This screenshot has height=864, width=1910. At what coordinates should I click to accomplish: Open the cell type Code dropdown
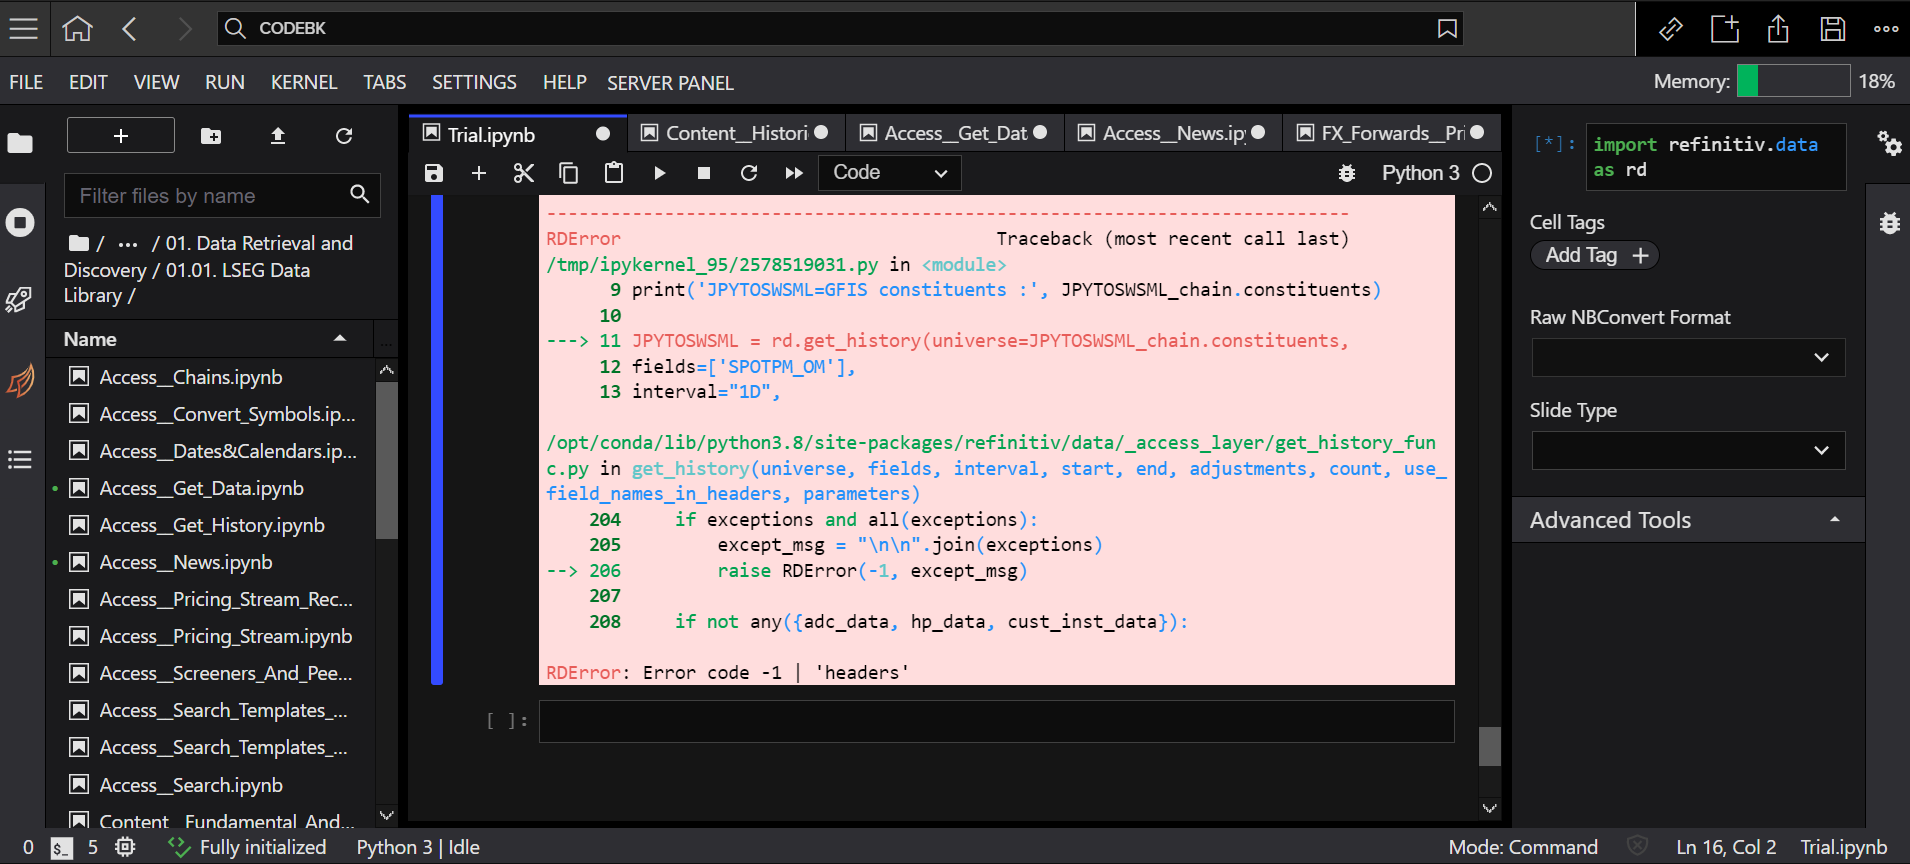point(889,173)
